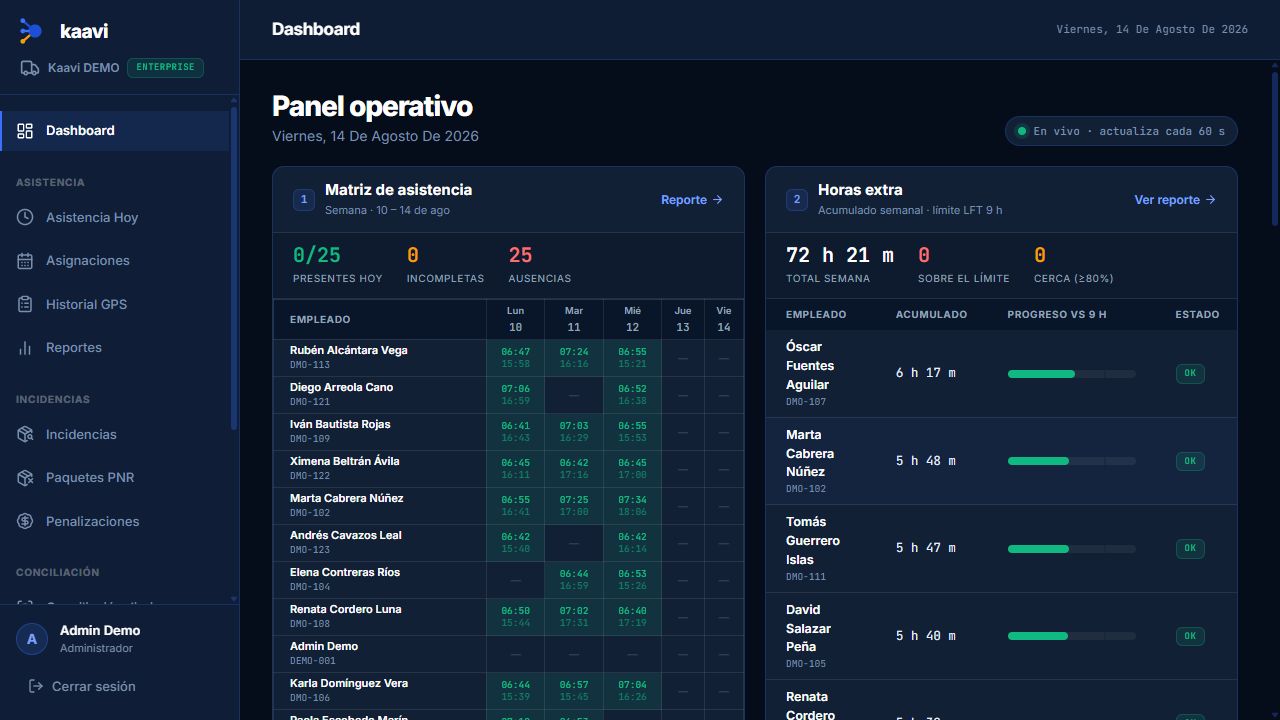
Task: Click the Lun 10 column header
Action: click(515, 320)
